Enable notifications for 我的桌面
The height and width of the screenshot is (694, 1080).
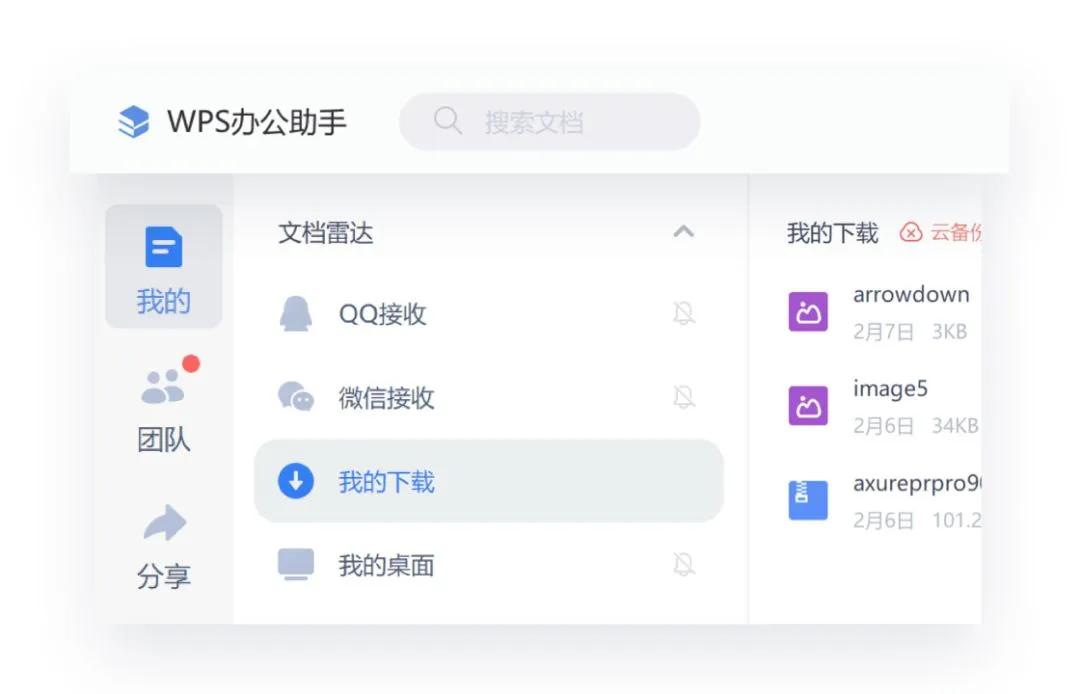(685, 563)
